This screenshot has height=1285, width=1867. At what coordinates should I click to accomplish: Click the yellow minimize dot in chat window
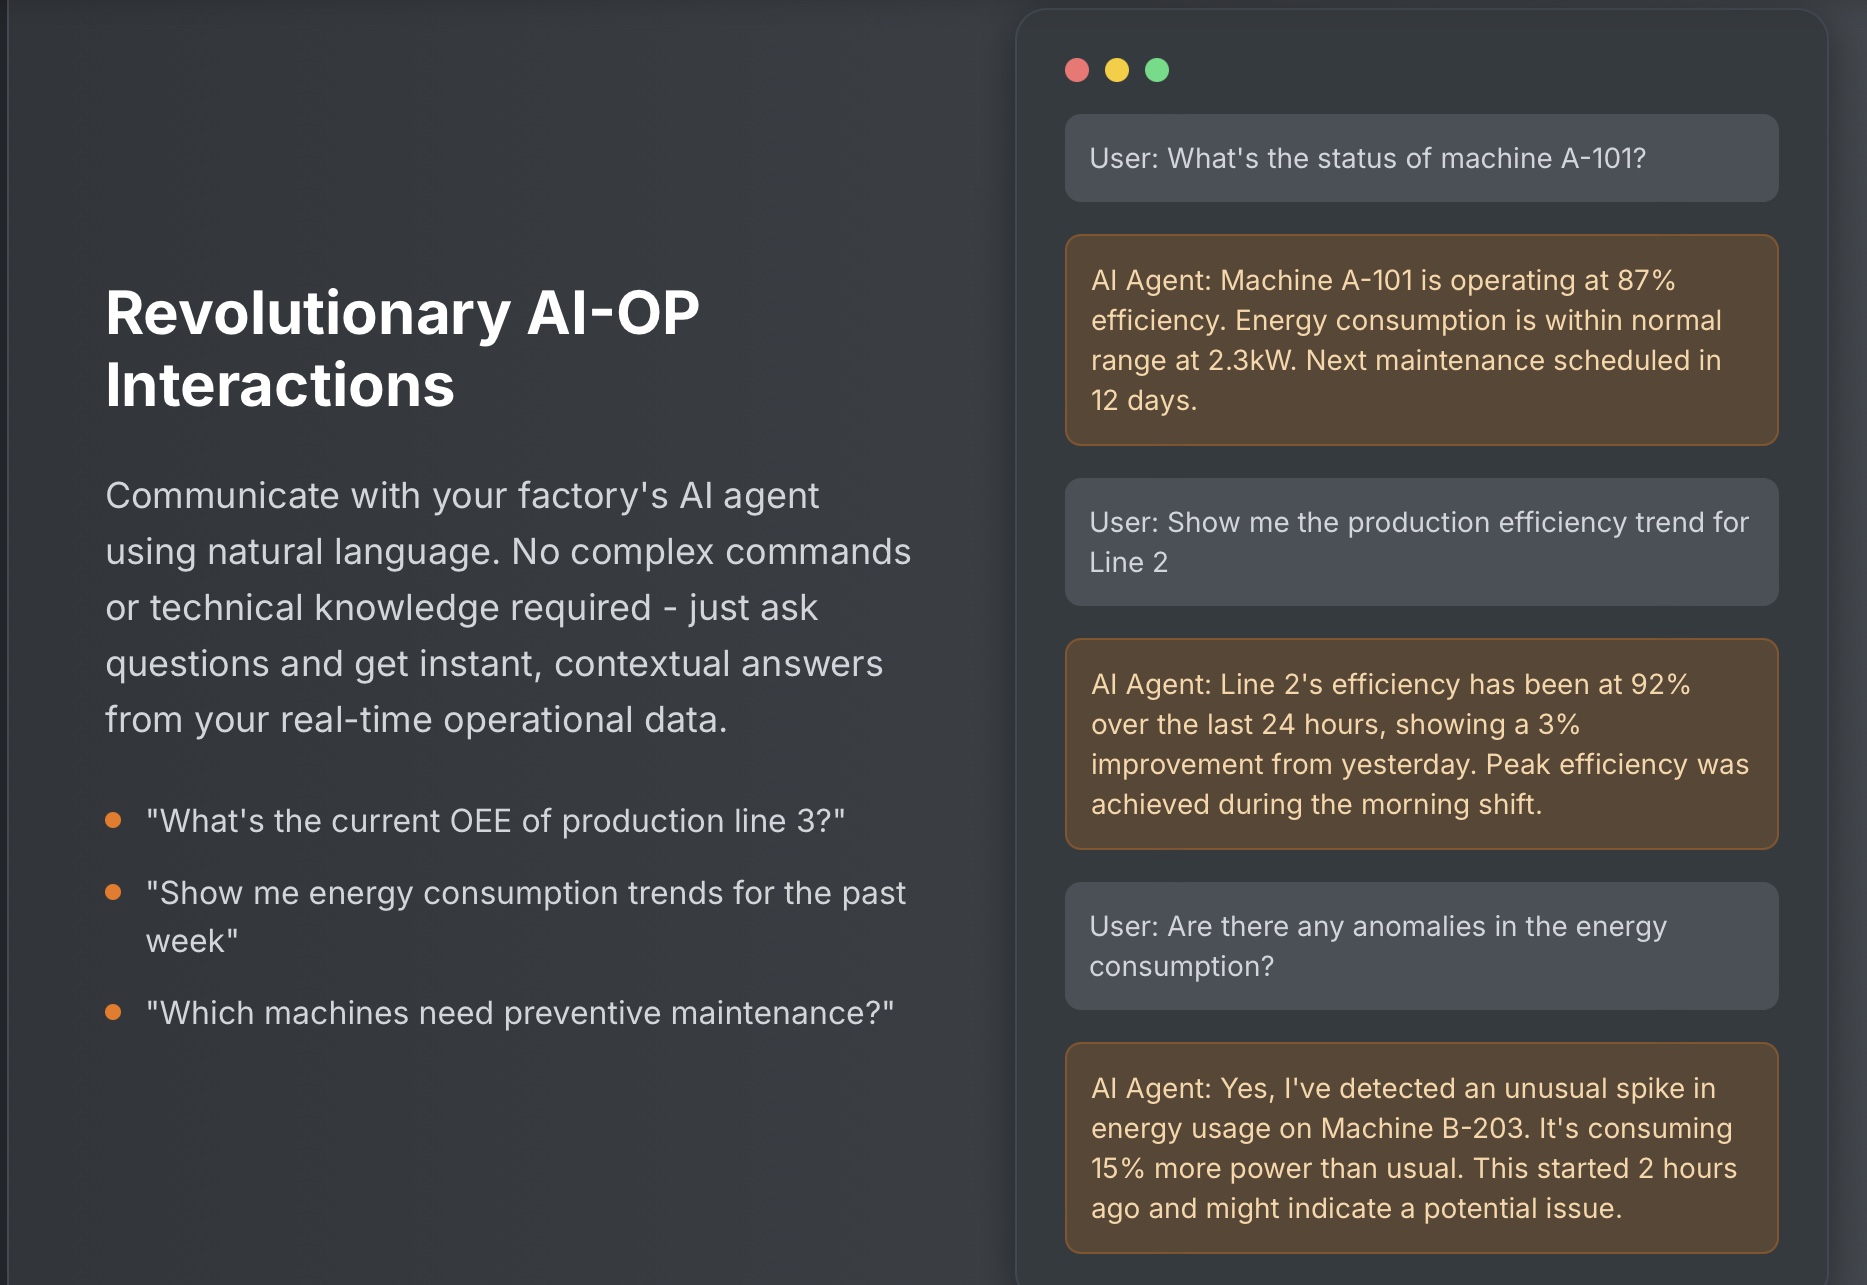tap(1117, 70)
